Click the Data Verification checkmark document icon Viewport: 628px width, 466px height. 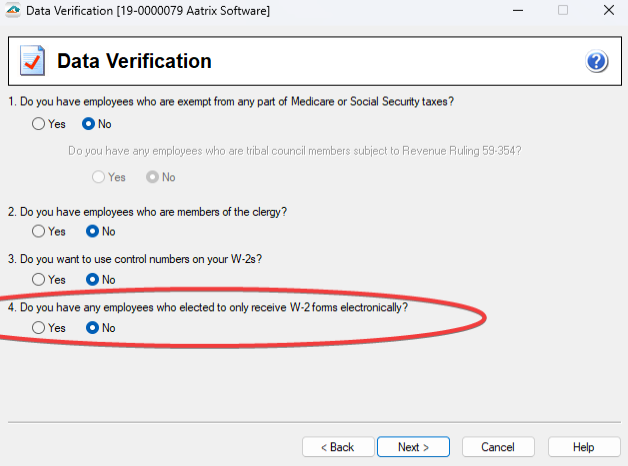click(x=31, y=62)
